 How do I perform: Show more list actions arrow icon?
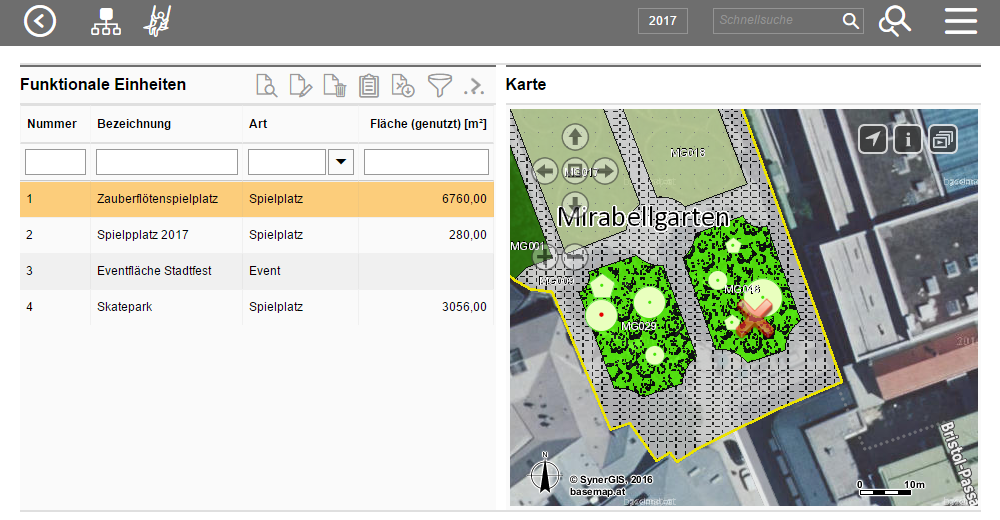pyautogui.click(x=474, y=85)
